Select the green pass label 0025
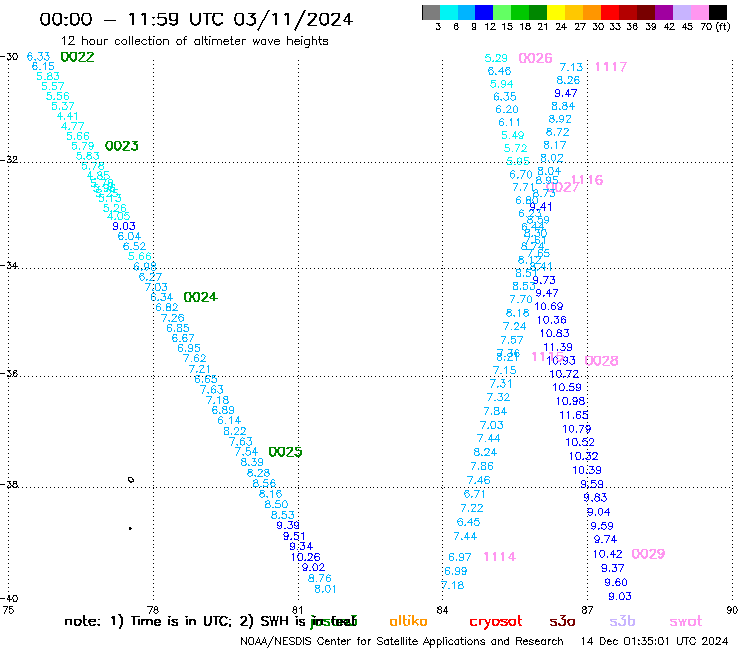The width and height of the screenshot is (740, 650). (285, 452)
